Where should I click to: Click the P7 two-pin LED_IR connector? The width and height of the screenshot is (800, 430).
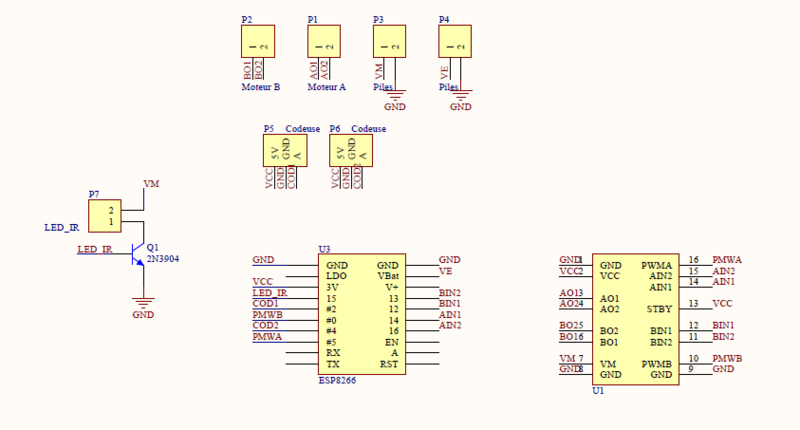(x=106, y=215)
